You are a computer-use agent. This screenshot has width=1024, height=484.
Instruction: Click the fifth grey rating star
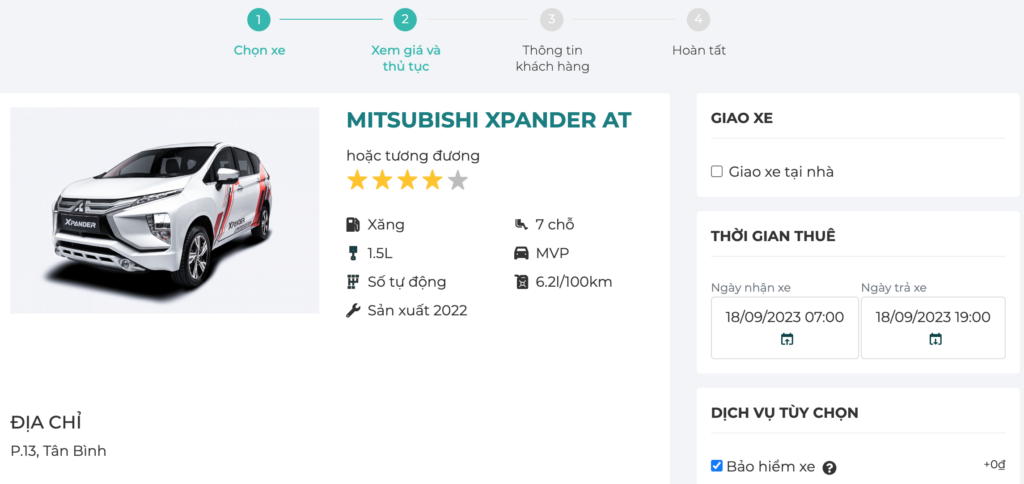[x=457, y=181]
